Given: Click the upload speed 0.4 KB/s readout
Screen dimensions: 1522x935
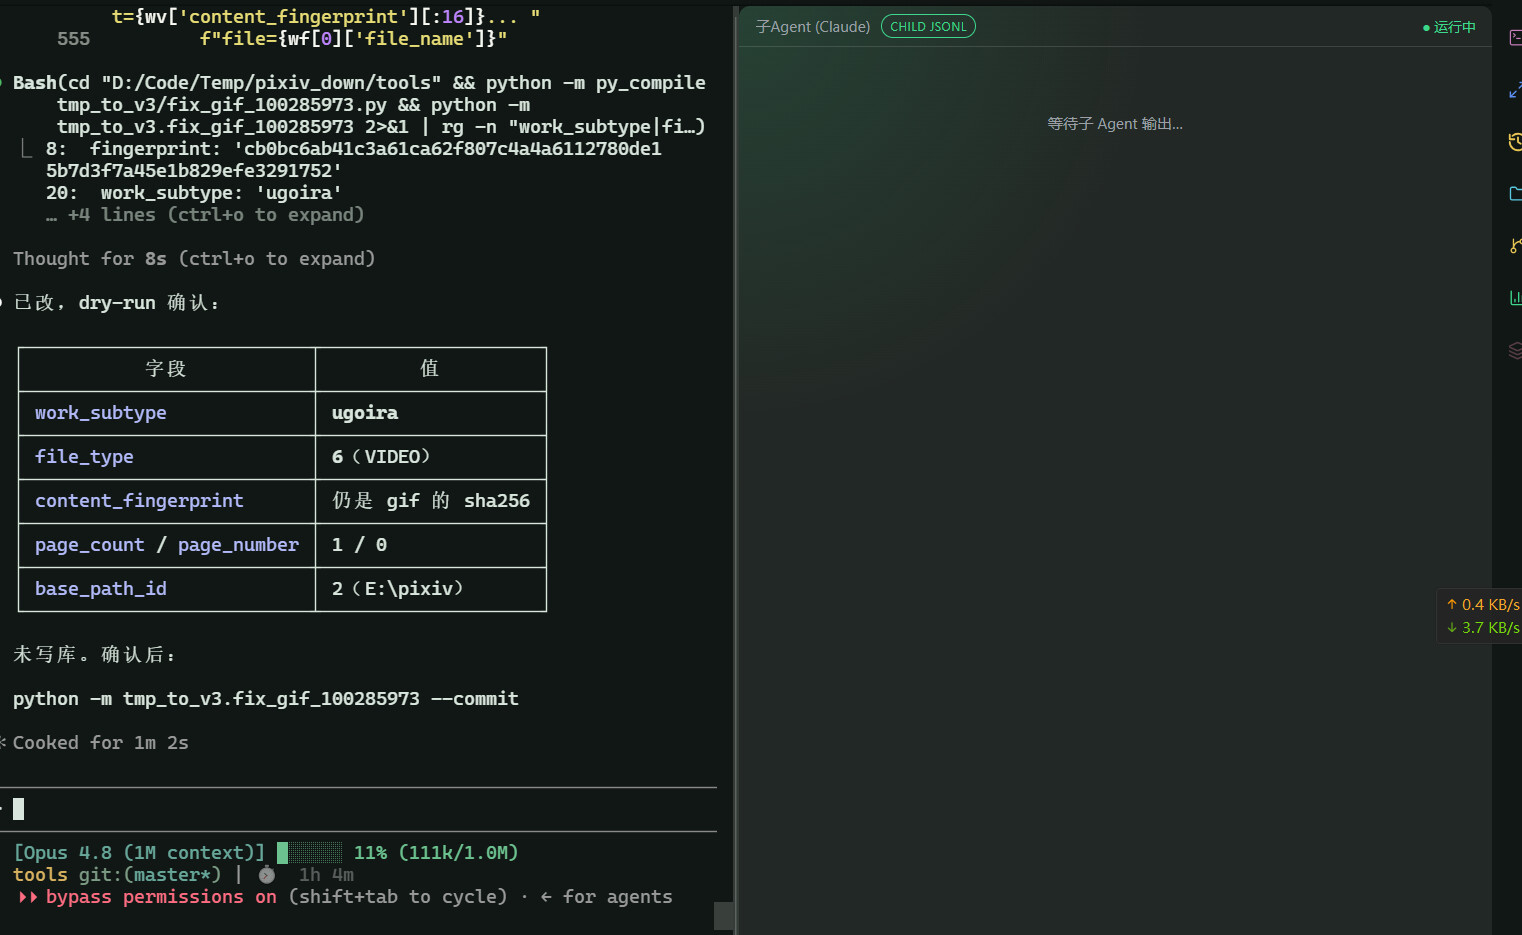Looking at the screenshot, I should (1483, 604).
